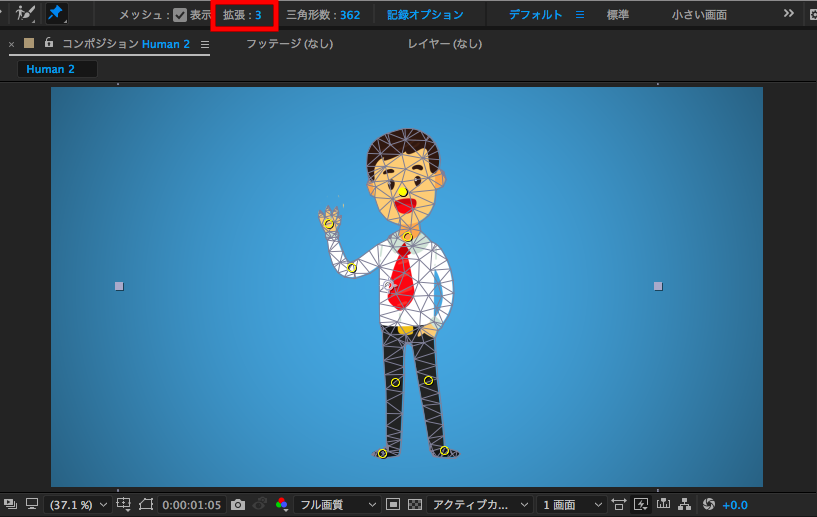Open デフォルト workspace menu icon
This screenshot has width=817, height=517.
579,15
